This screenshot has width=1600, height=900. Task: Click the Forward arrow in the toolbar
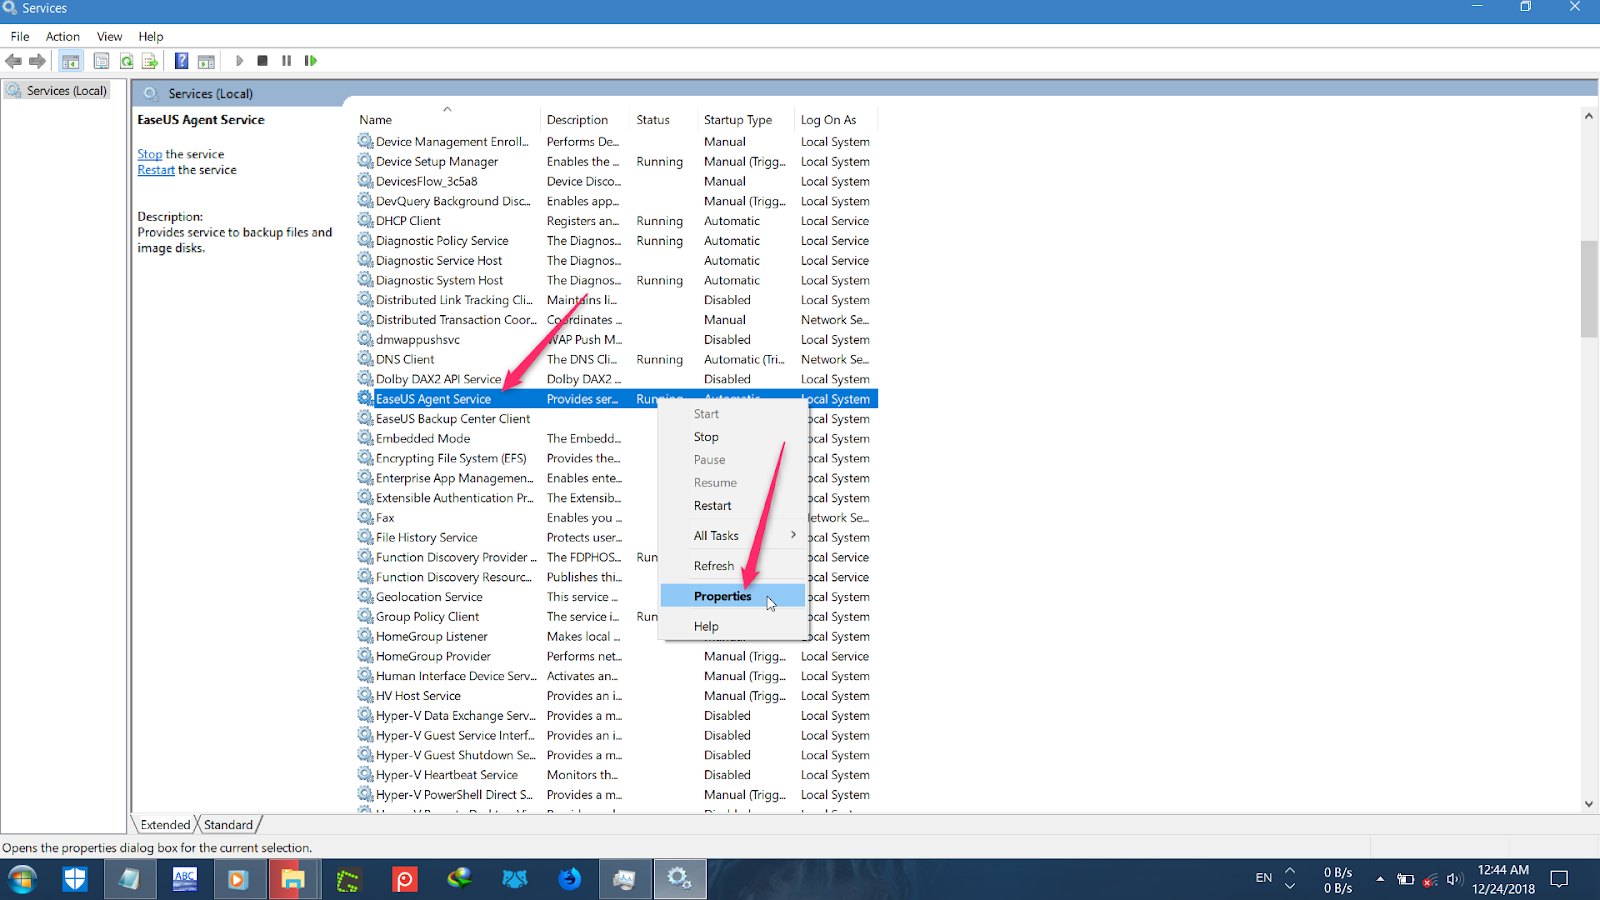point(38,61)
